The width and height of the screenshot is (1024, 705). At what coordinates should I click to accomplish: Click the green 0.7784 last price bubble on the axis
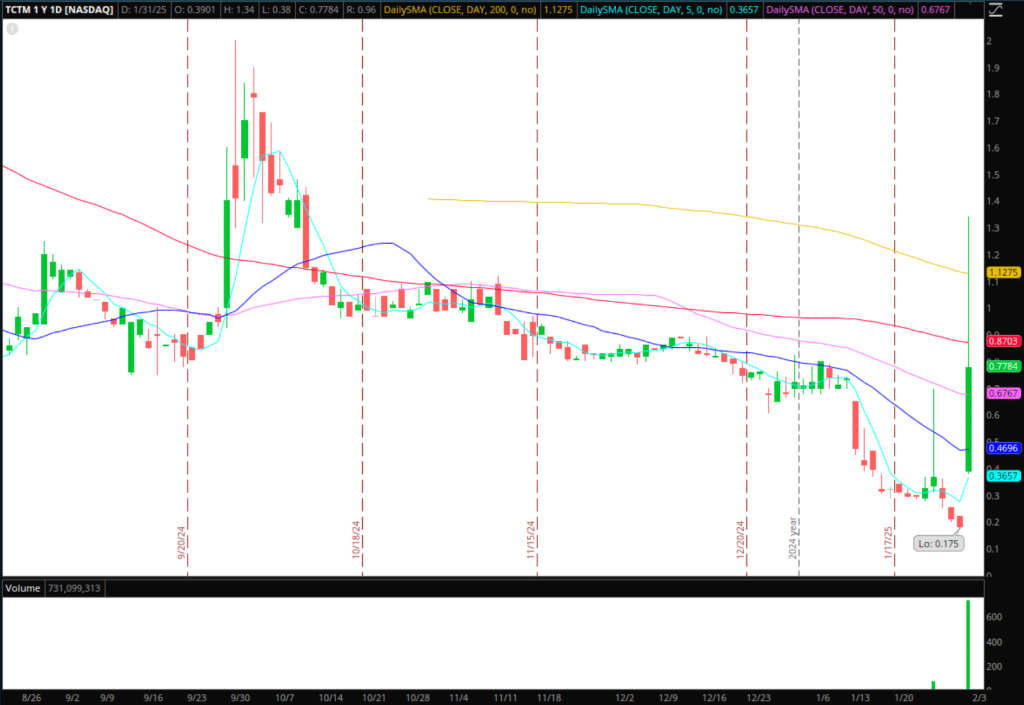pyautogui.click(x=1003, y=366)
